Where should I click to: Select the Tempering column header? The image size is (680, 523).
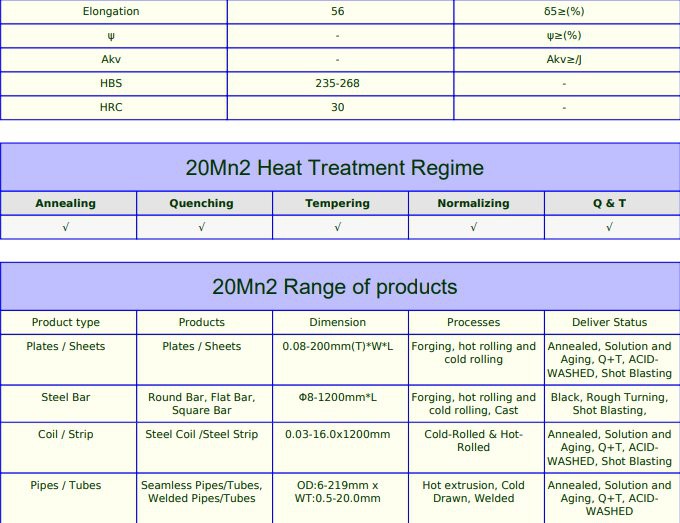click(x=337, y=203)
